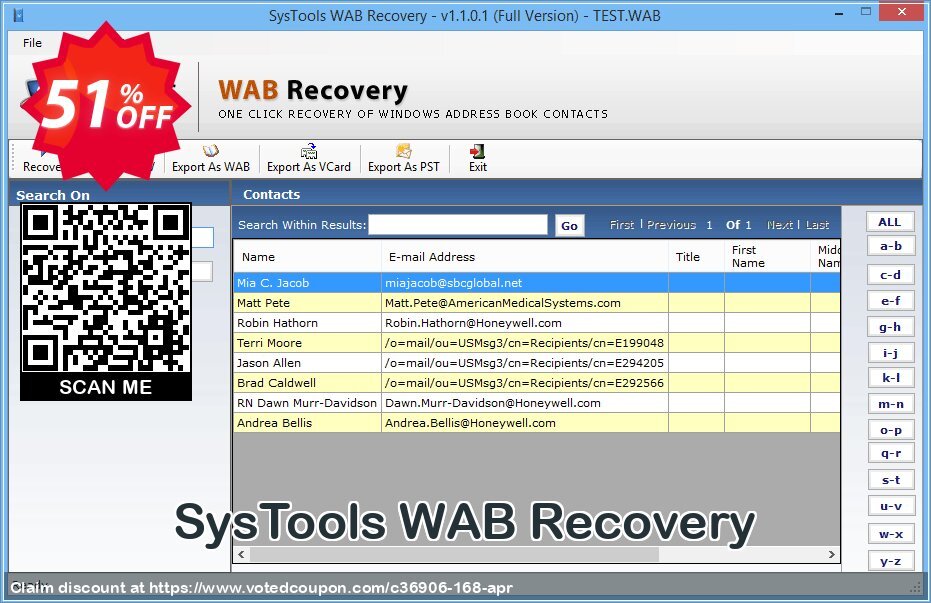The height and width of the screenshot is (603, 931).
Task: Filter contacts by o-p
Action: [891, 430]
